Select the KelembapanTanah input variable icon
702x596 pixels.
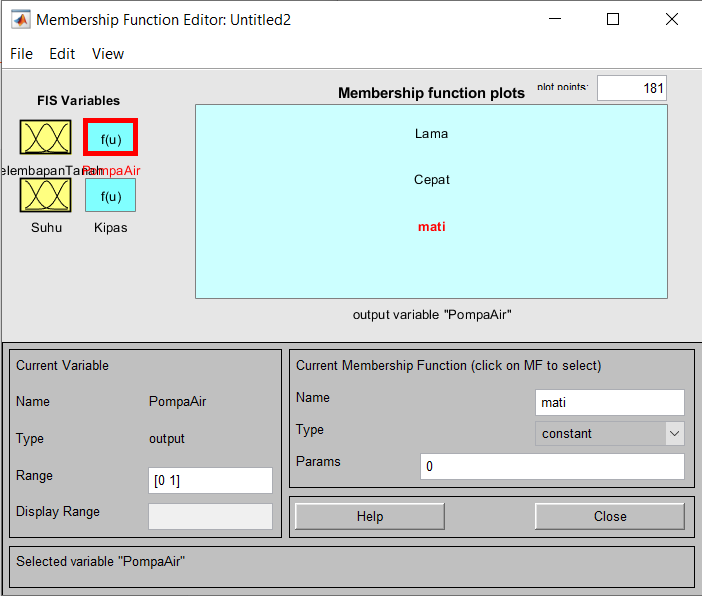pyautogui.click(x=45, y=137)
